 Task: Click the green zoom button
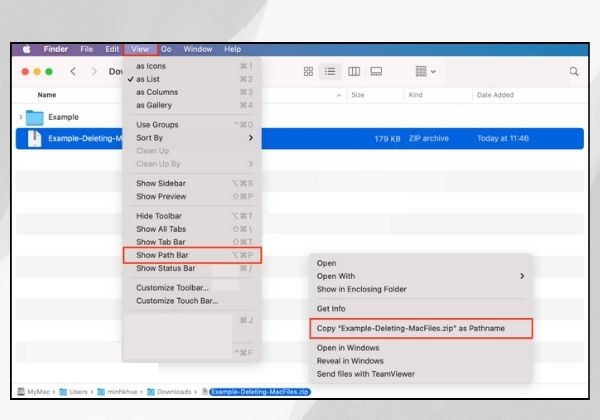point(49,72)
